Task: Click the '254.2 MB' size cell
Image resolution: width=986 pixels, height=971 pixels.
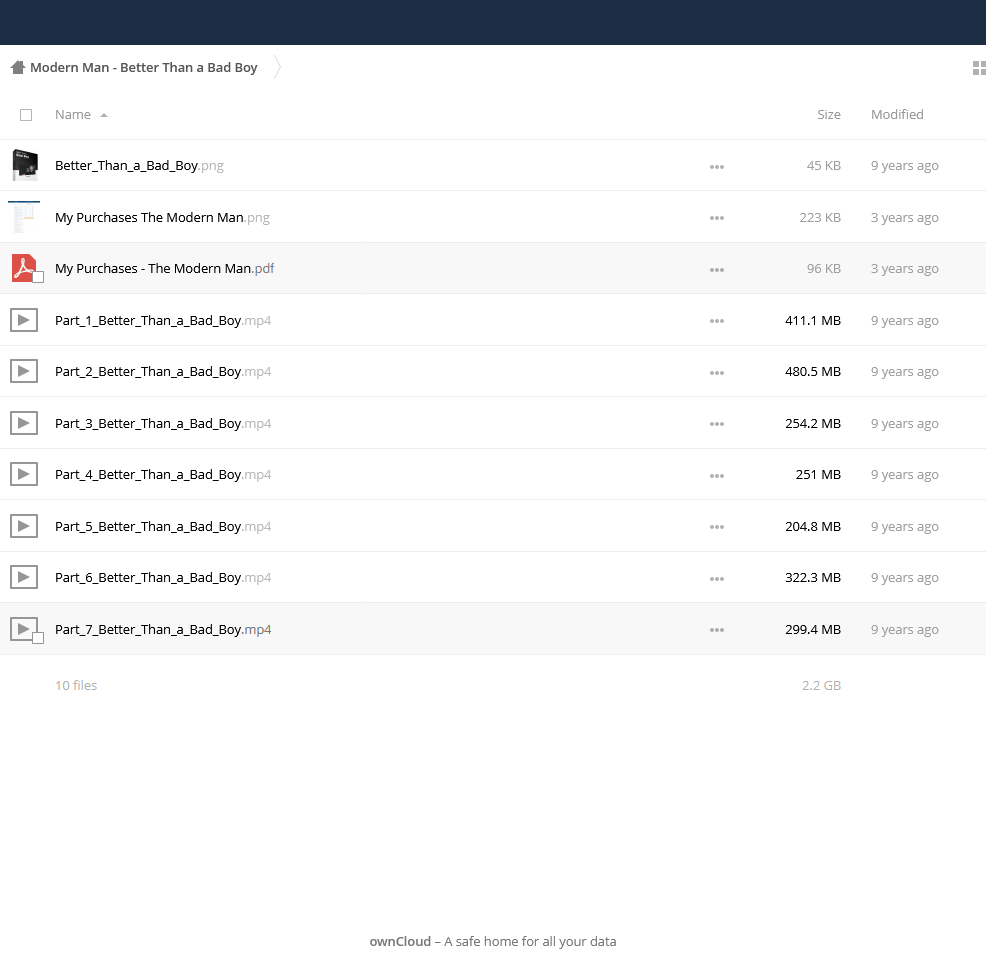Action: pyautogui.click(x=813, y=424)
